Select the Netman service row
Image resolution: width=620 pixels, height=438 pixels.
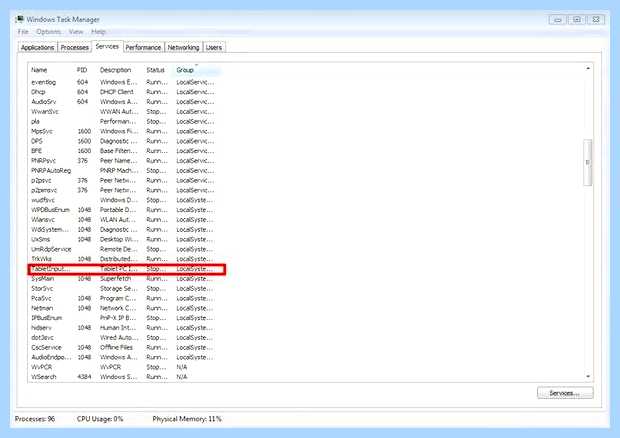123,308
